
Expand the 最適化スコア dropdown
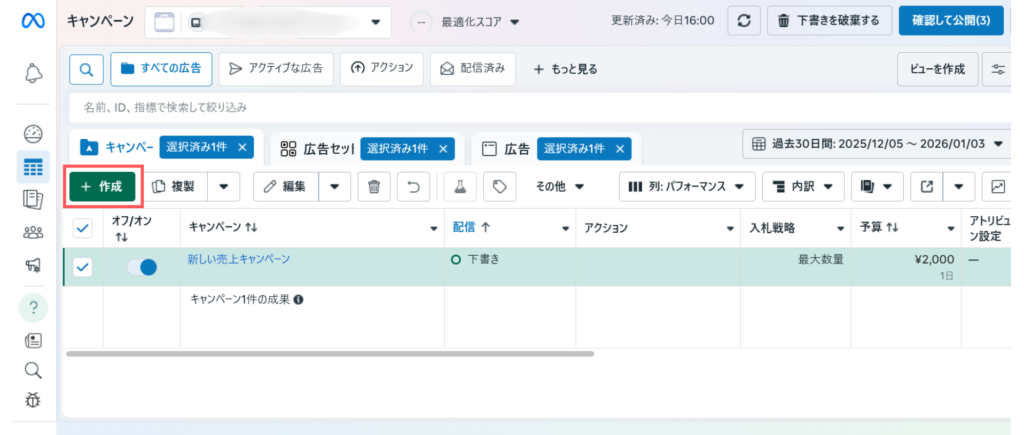tap(480, 22)
